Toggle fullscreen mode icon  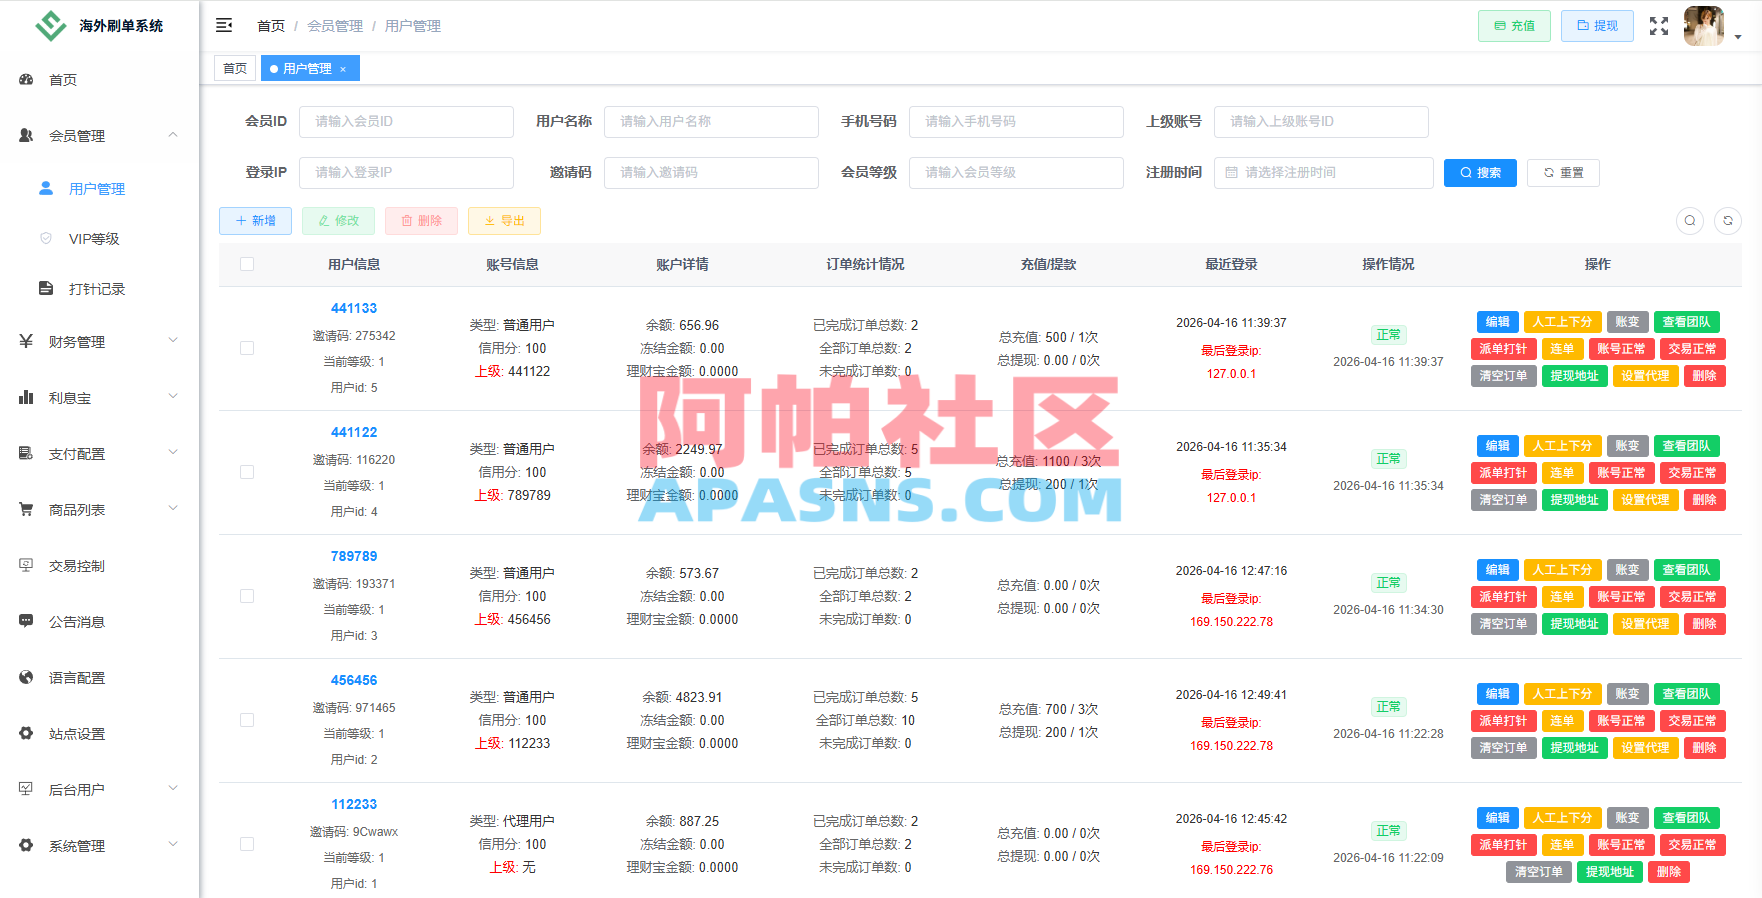click(1659, 26)
